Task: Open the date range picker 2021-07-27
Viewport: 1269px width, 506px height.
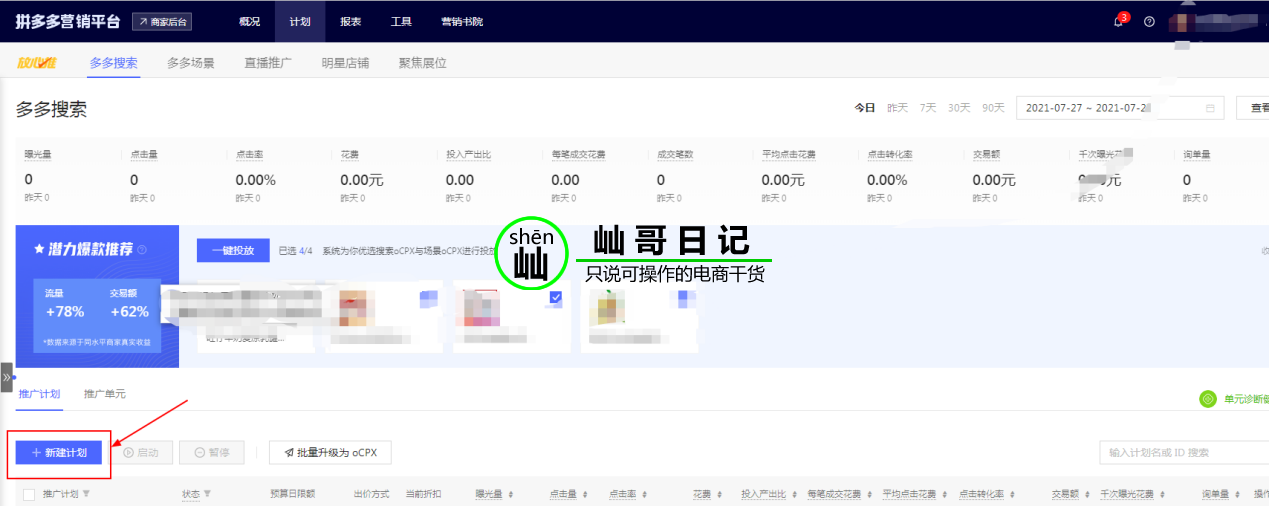Action: click(x=1120, y=108)
